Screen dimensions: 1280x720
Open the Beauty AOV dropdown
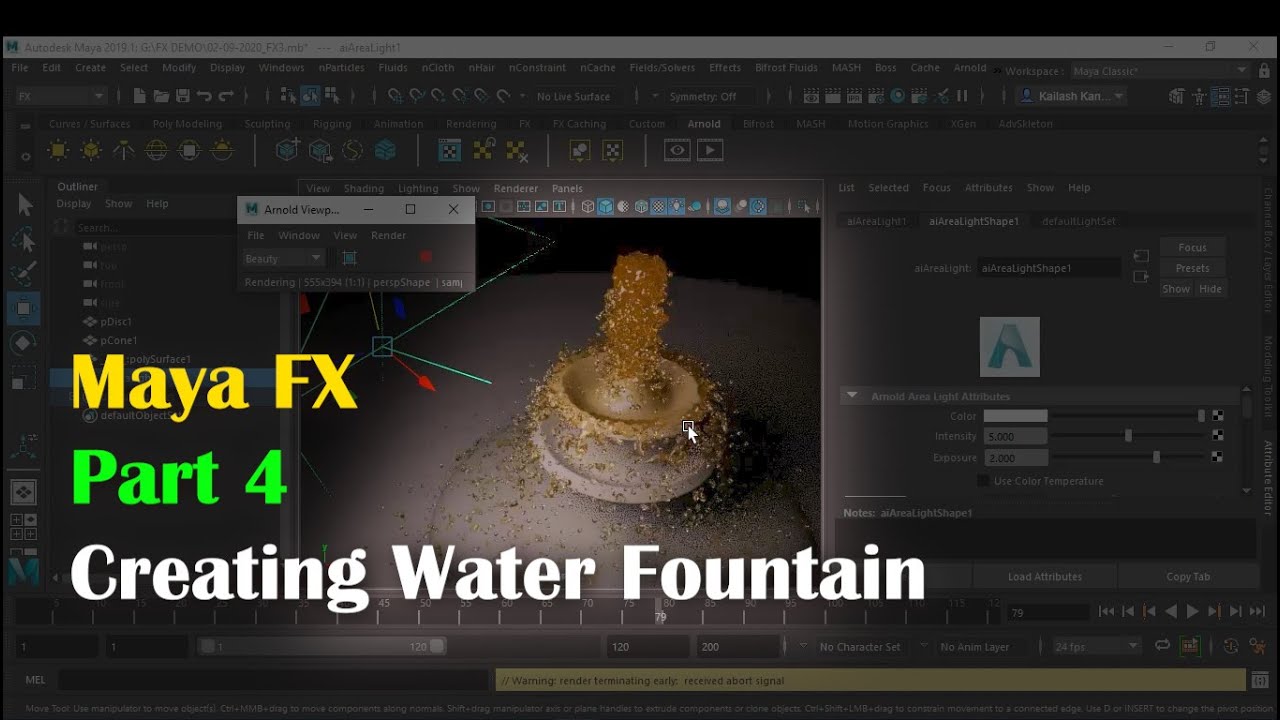(x=283, y=258)
